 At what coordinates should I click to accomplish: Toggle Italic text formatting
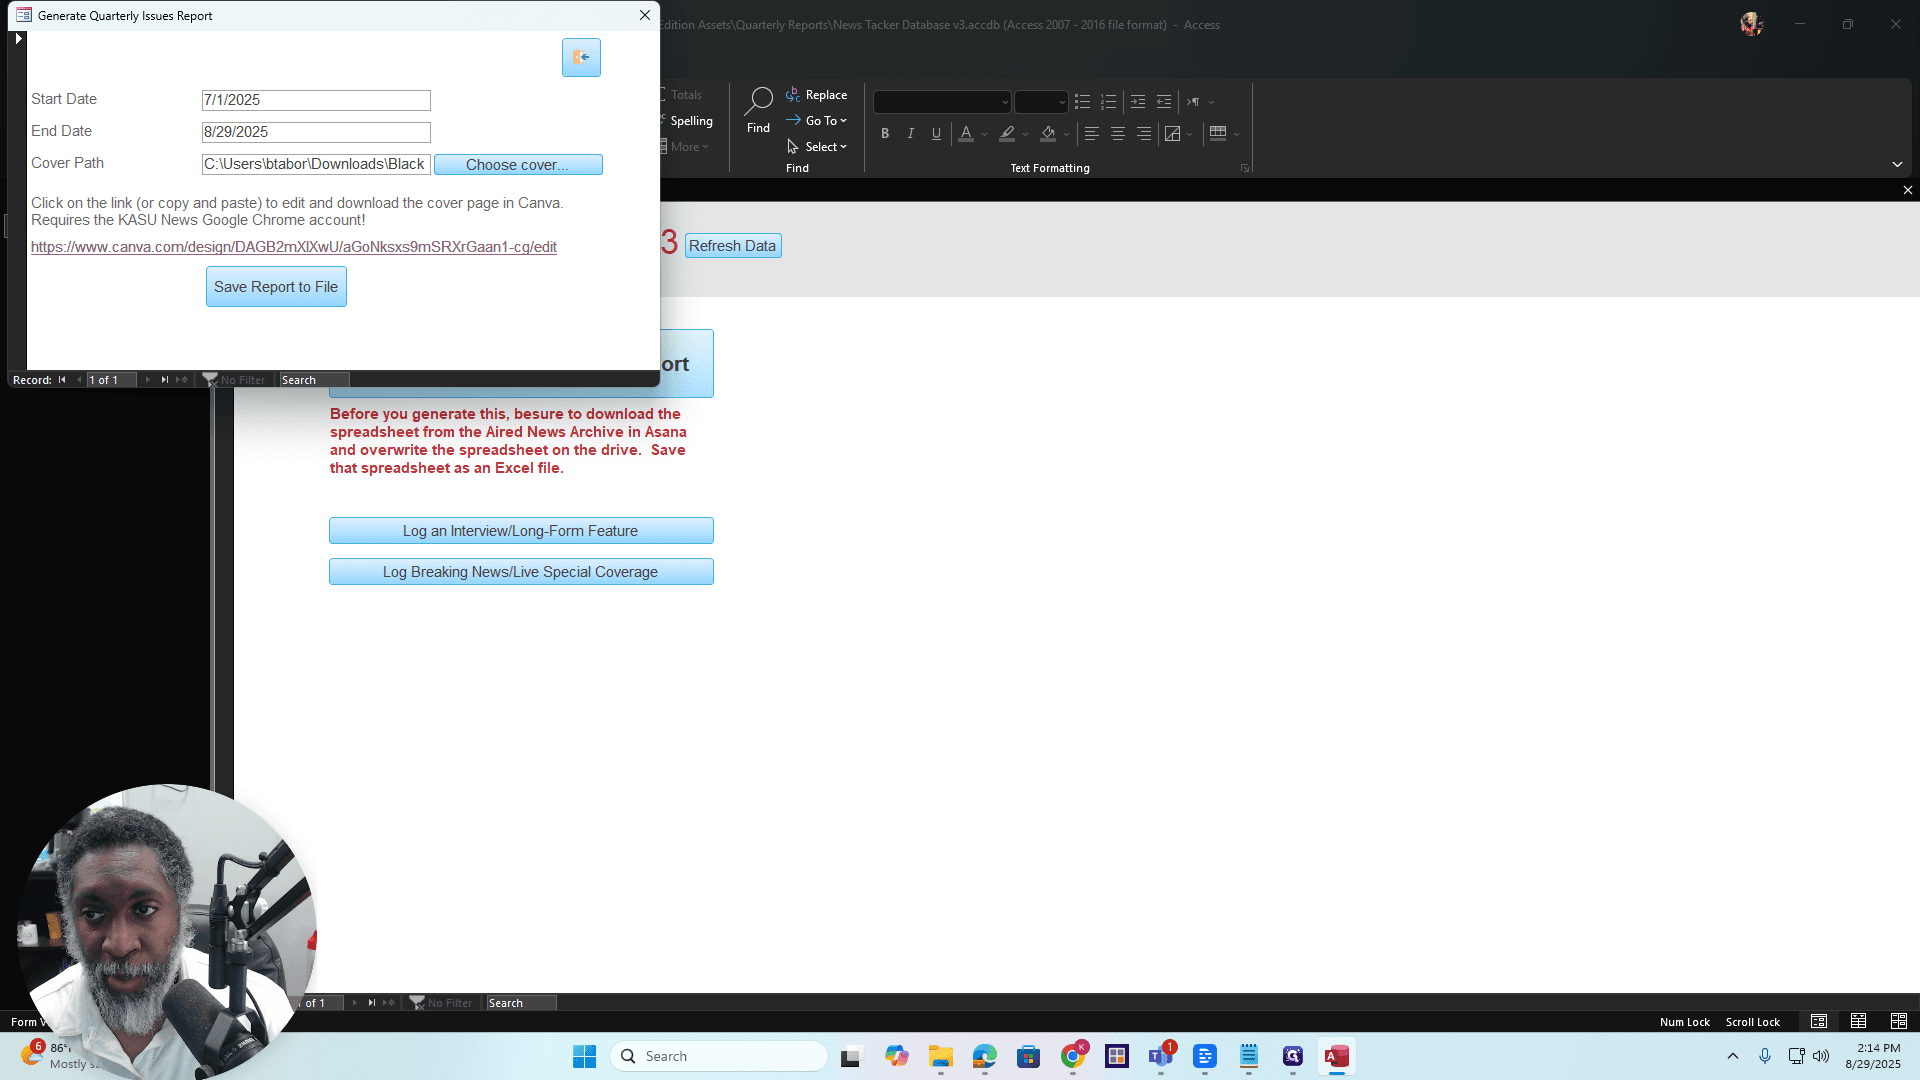pos(911,133)
